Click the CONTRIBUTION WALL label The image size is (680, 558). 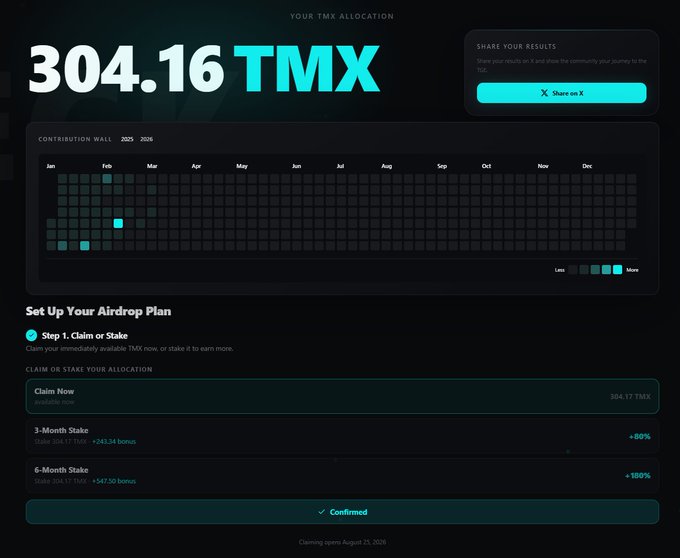pos(75,139)
